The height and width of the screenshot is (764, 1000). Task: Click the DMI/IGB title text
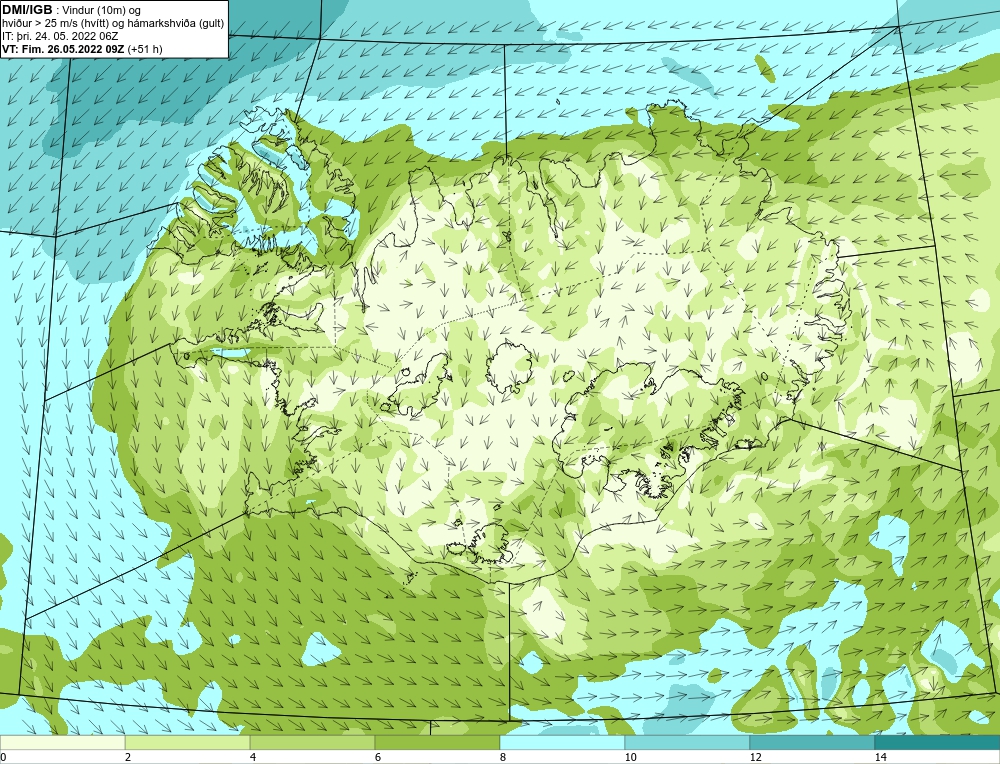point(27,10)
